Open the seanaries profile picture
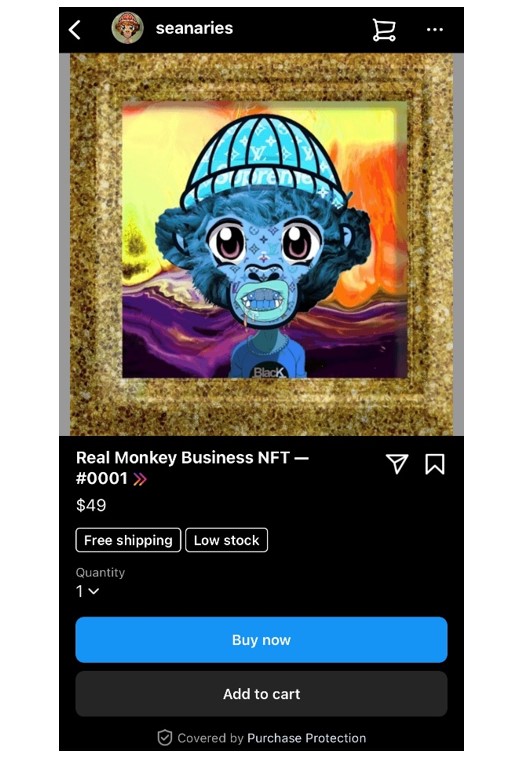Viewport: 514px width, 770px height. click(128, 28)
